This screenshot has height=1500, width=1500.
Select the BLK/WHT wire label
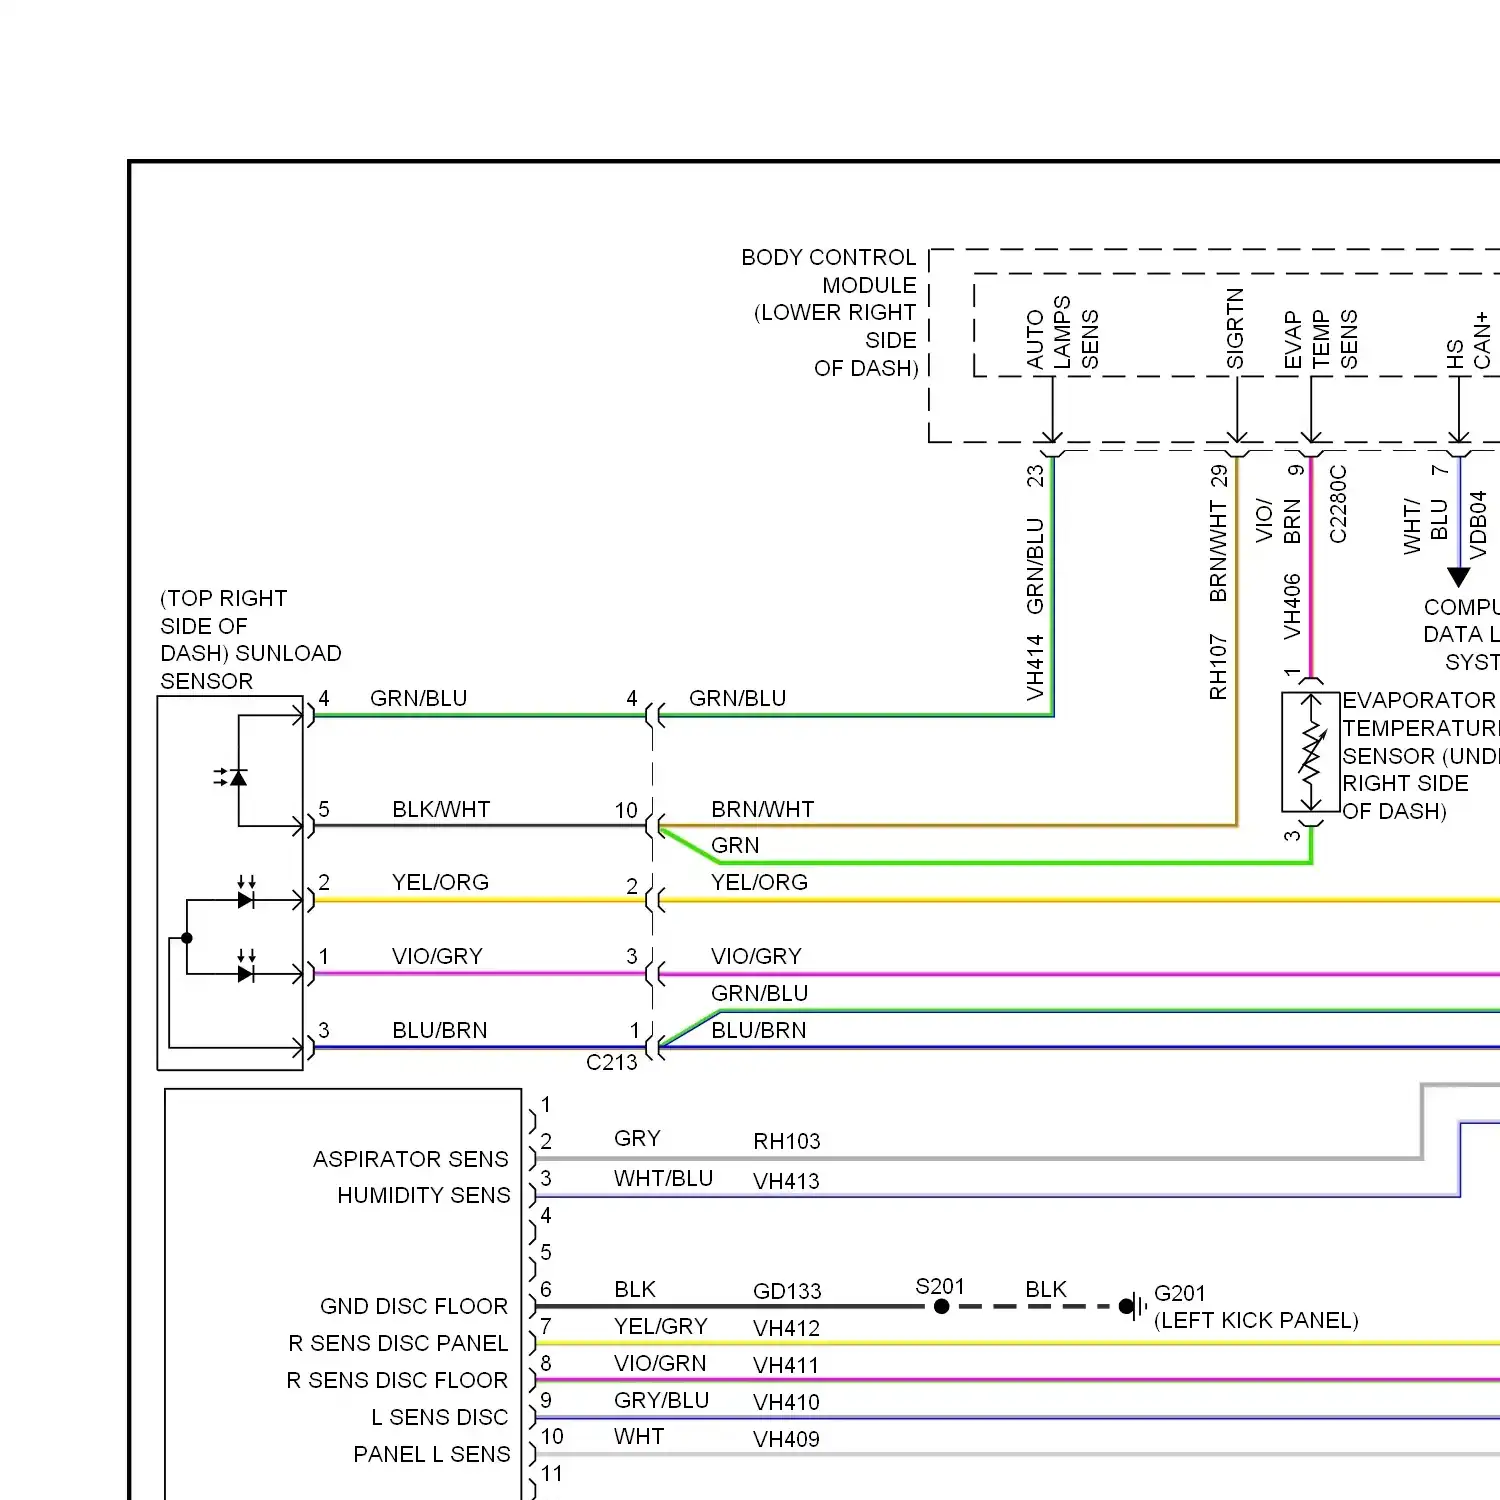[x=441, y=809]
